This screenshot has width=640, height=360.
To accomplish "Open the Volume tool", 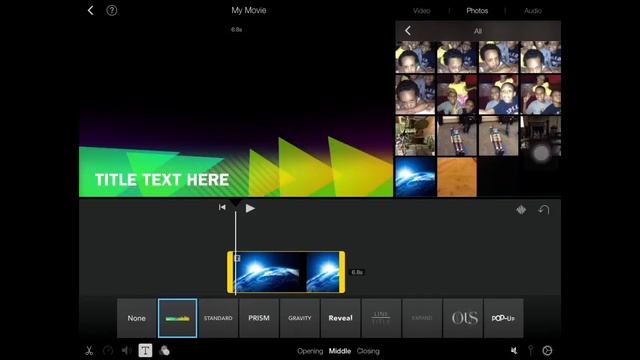I will [x=126, y=351].
